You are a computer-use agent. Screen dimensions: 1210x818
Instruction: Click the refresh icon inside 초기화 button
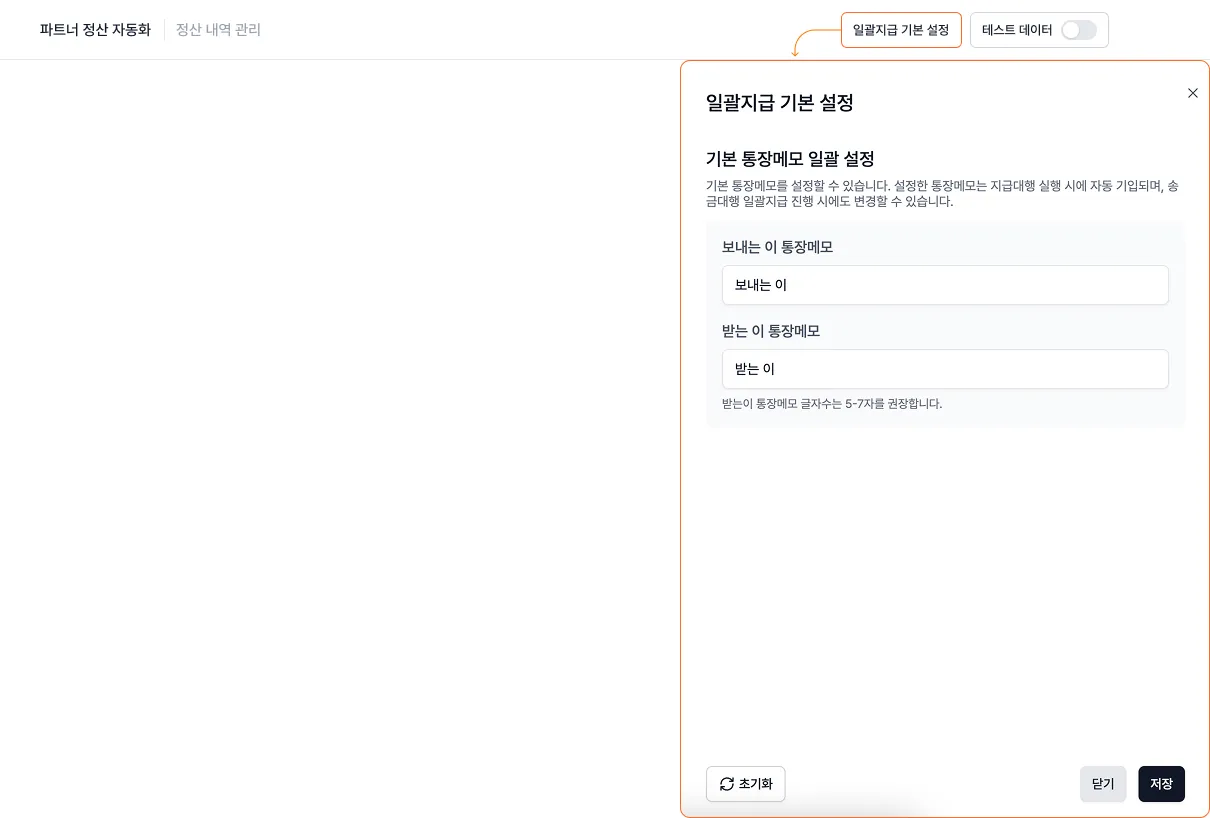(x=726, y=784)
